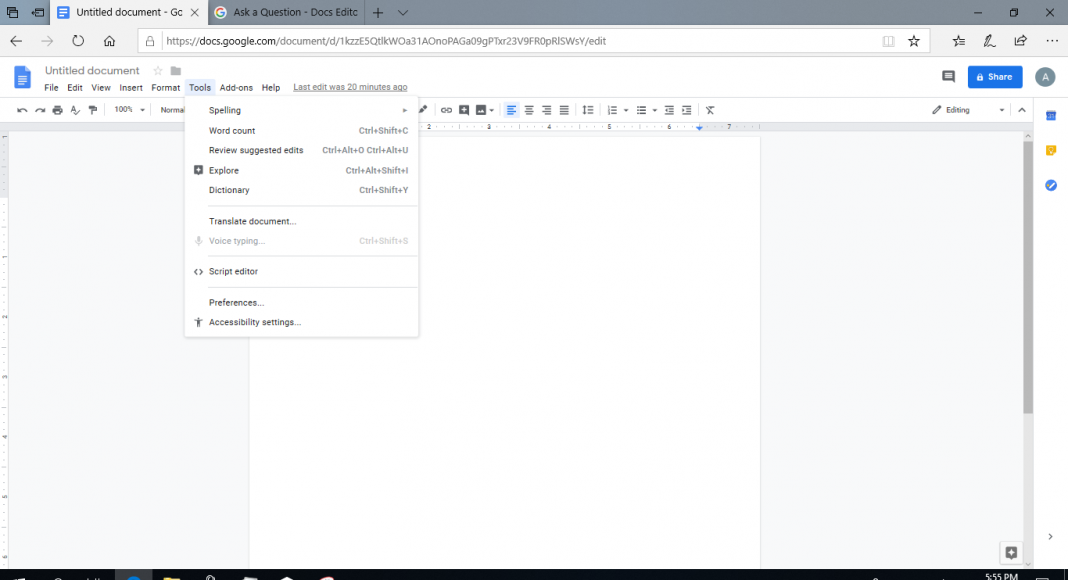Open the Normal text style dropdown
Screen dimensions: 1068x580
(172, 110)
